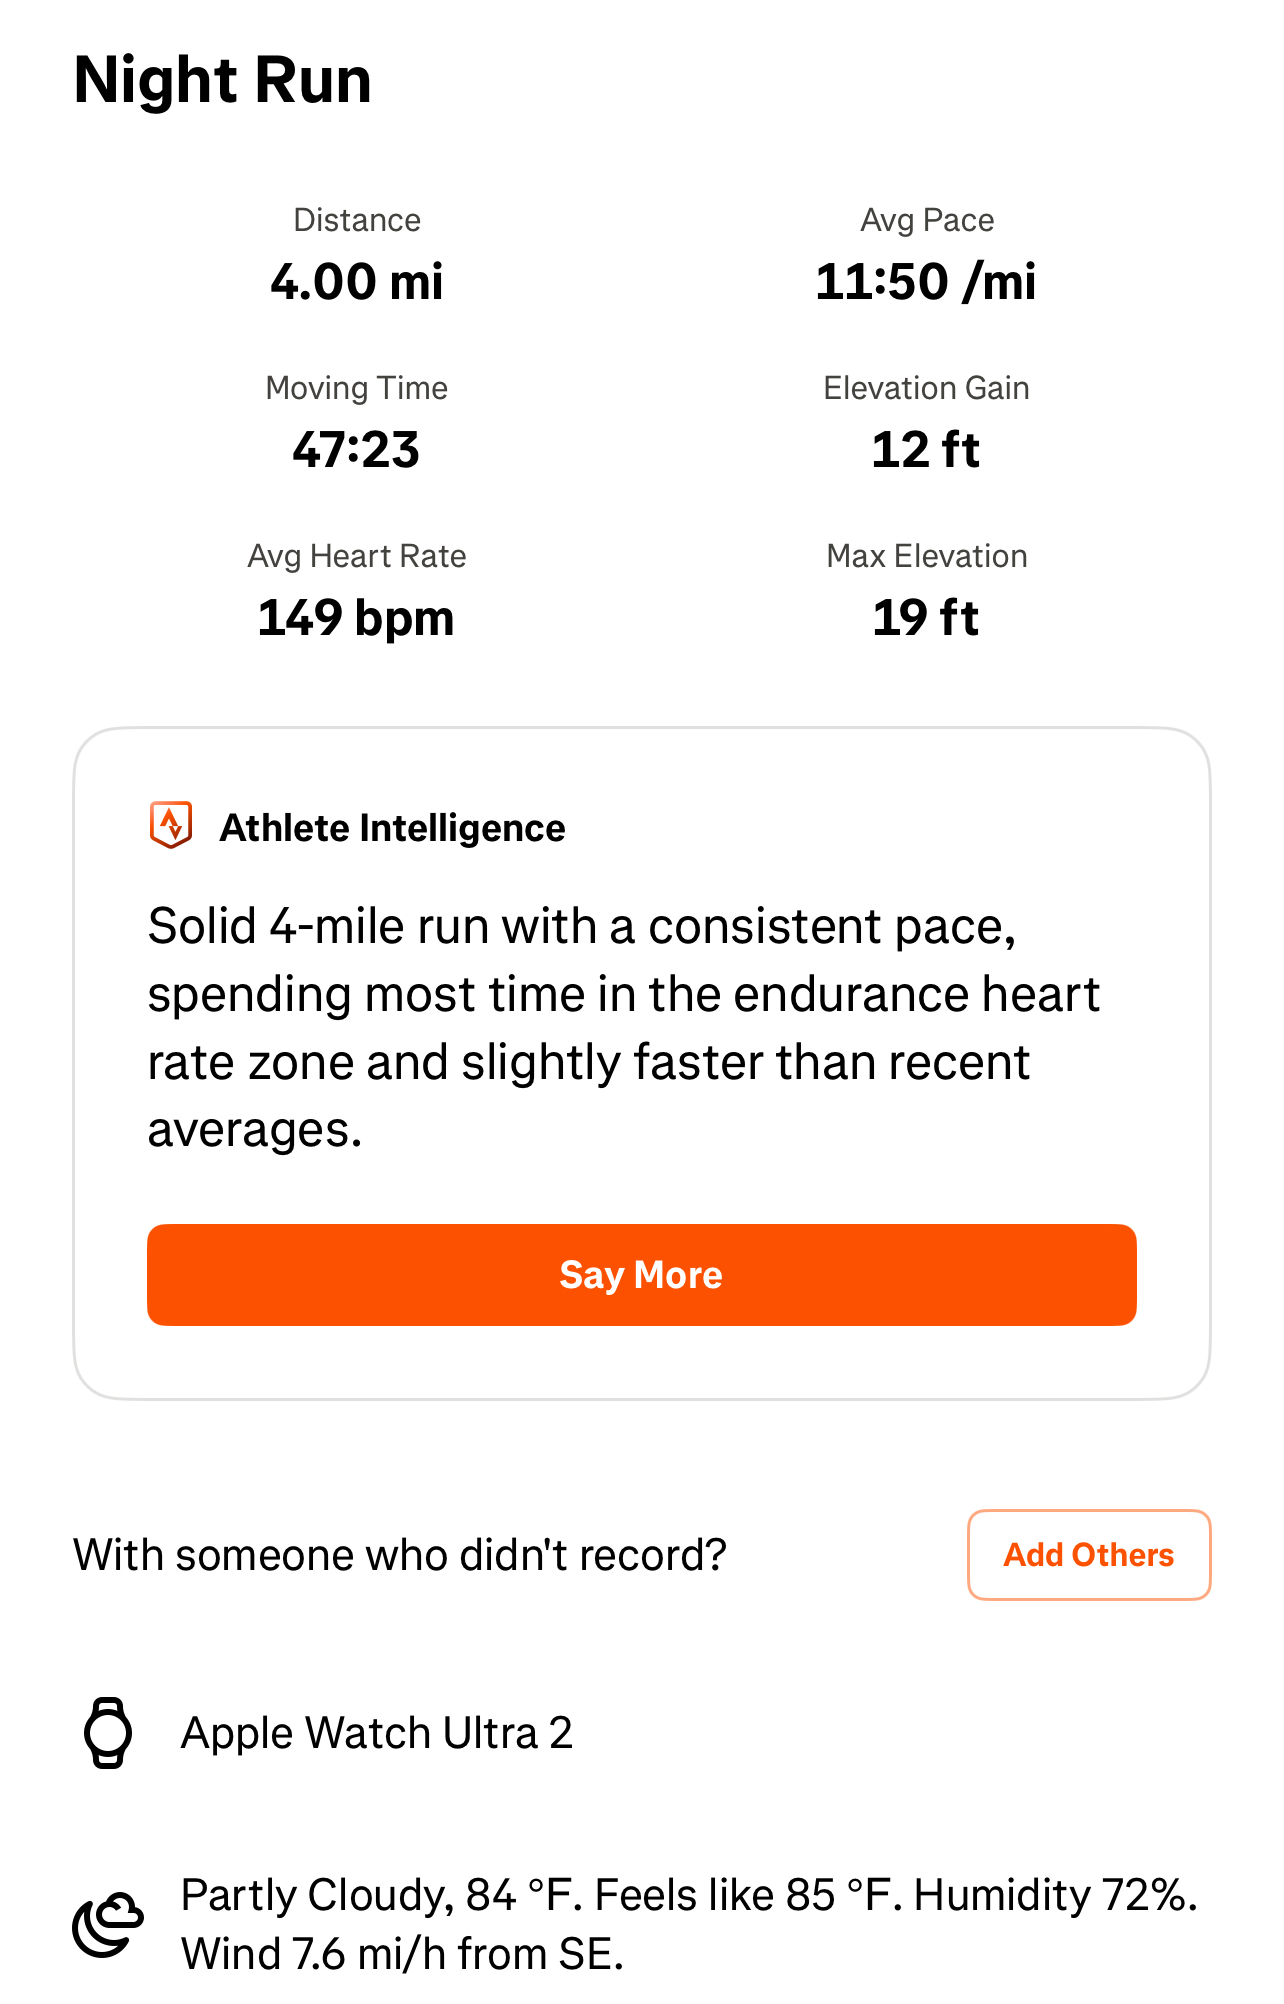Tap the Avg Heart Rate 149 bpm value
Image resolution: width=1284 pixels, height=2004 pixels.
click(x=357, y=617)
